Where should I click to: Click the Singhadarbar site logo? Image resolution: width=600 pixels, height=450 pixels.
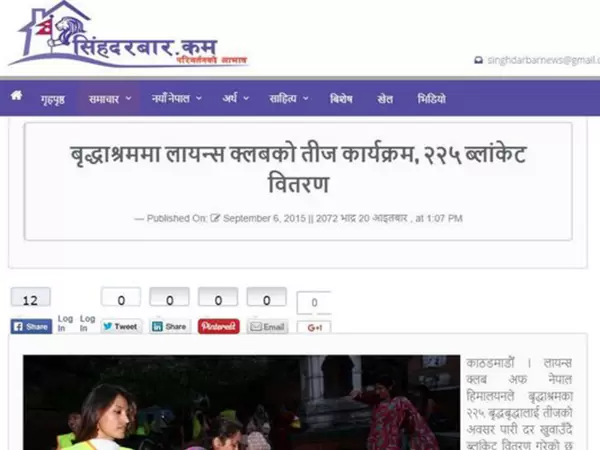[128, 35]
